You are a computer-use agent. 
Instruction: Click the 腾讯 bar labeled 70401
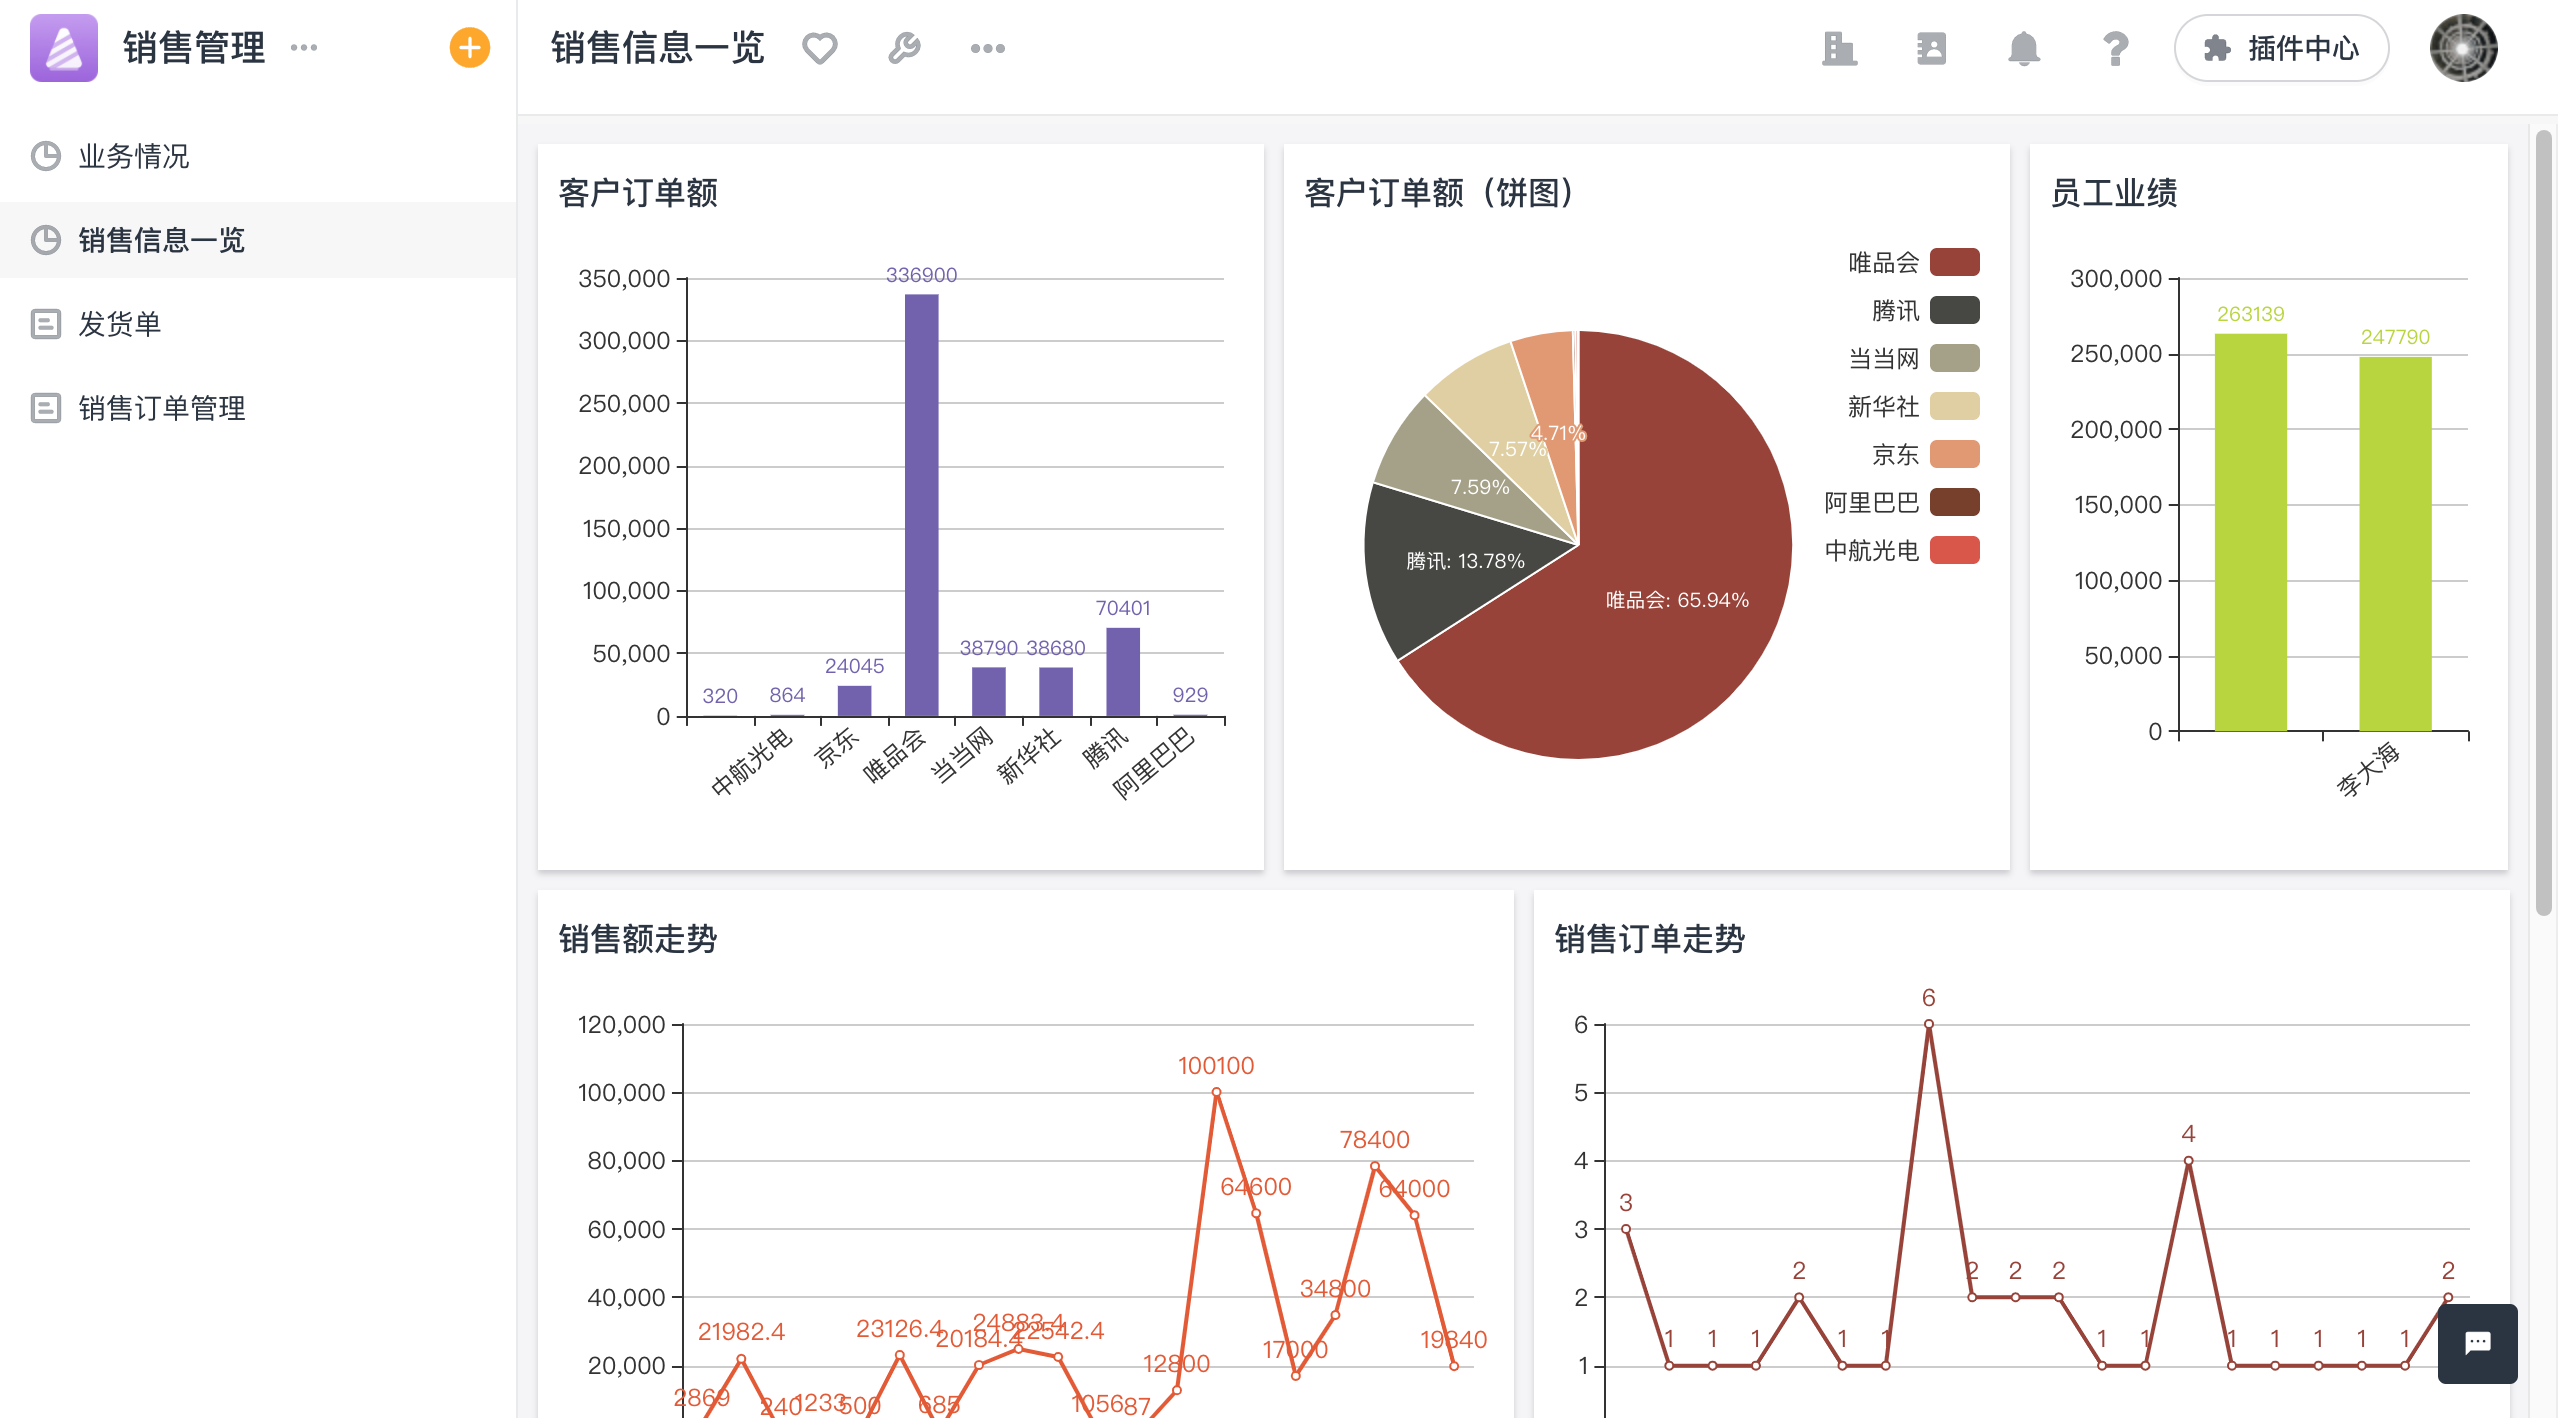click(1123, 672)
